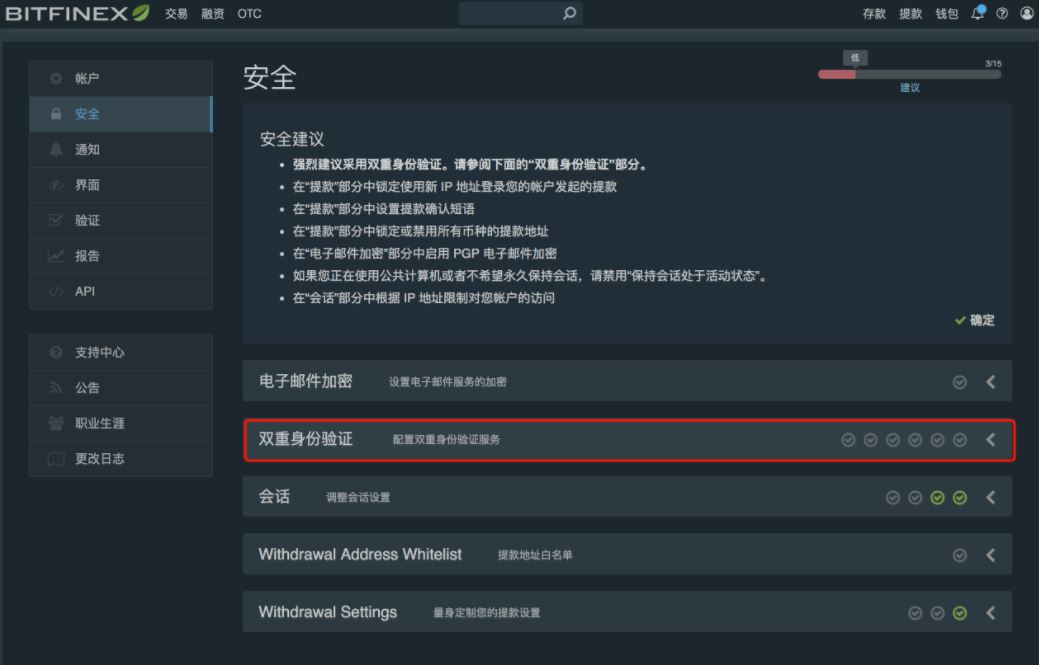Open 验证 in the sidebar

click(x=121, y=220)
